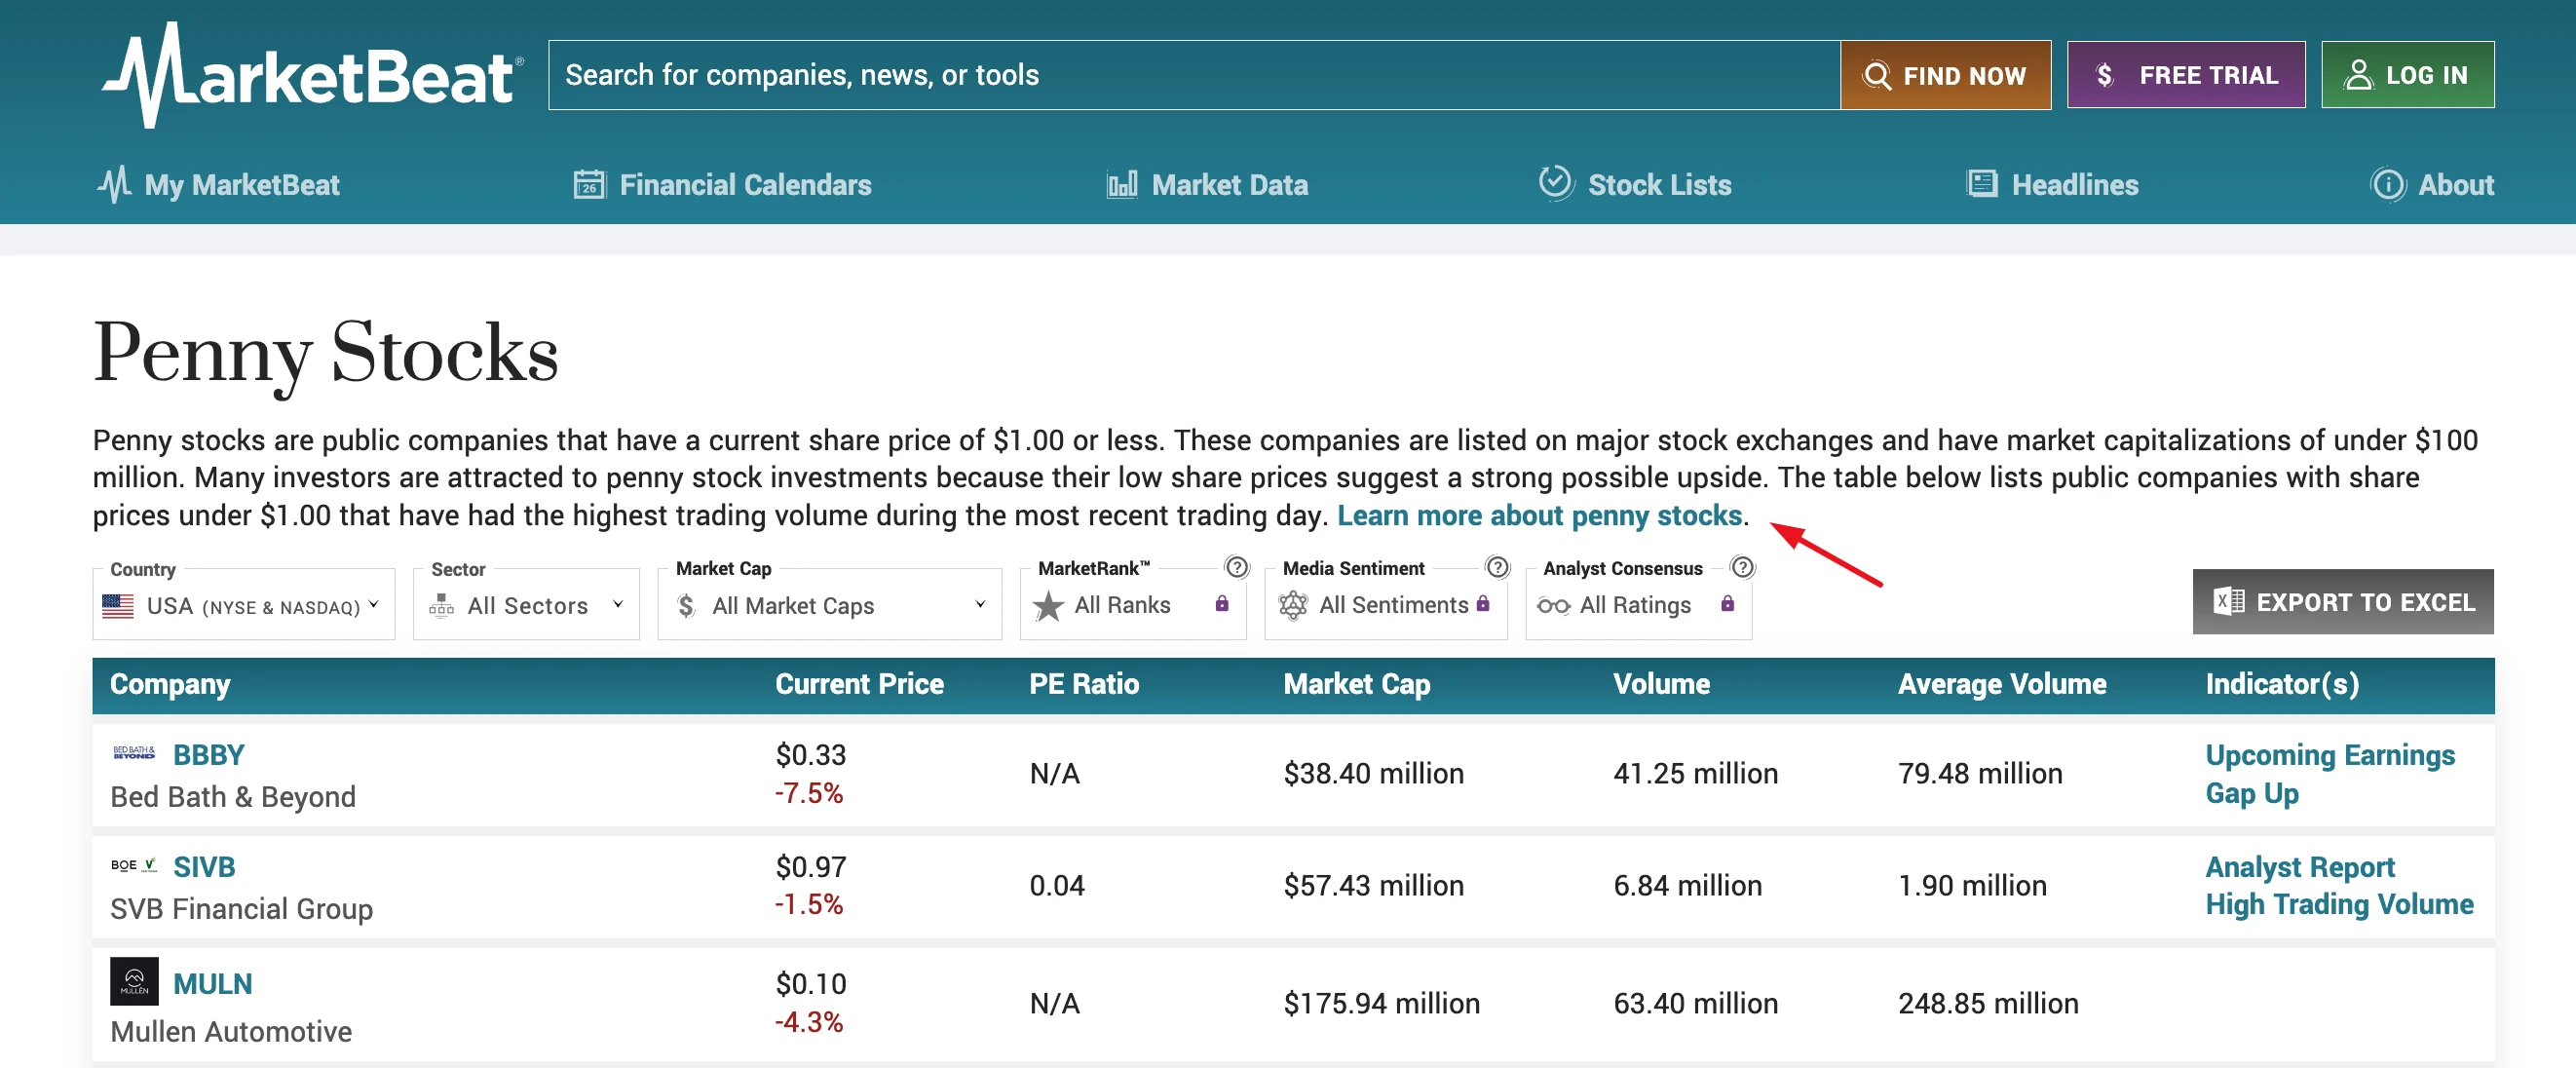Sort table by Current Price header

coord(858,684)
